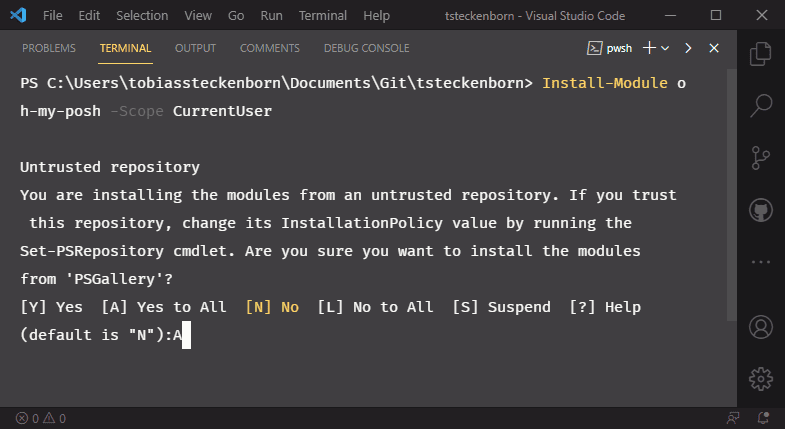Click the 'Install-Module' command text

point(605,83)
